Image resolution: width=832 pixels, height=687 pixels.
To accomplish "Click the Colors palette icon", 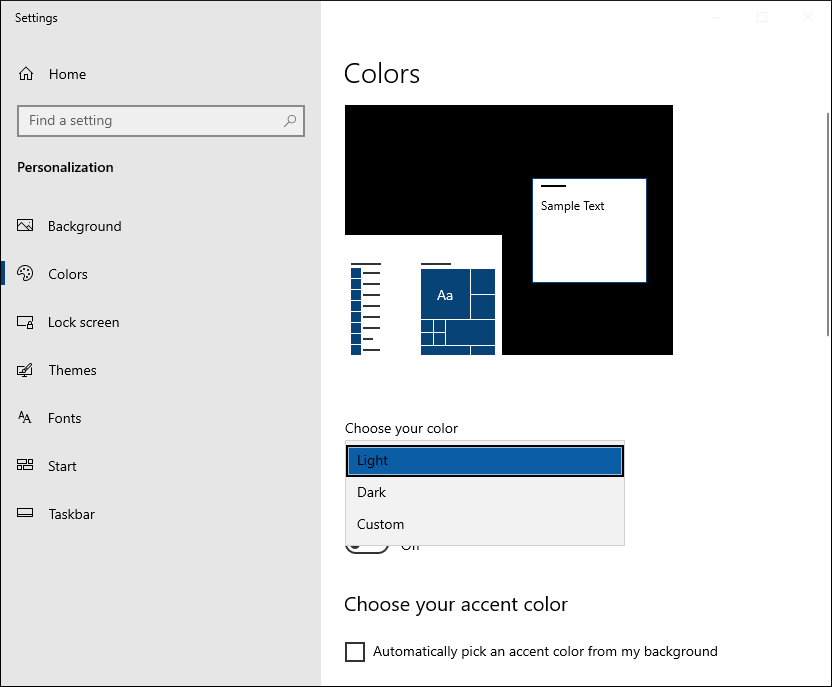I will pyautogui.click(x=26, y=274).
